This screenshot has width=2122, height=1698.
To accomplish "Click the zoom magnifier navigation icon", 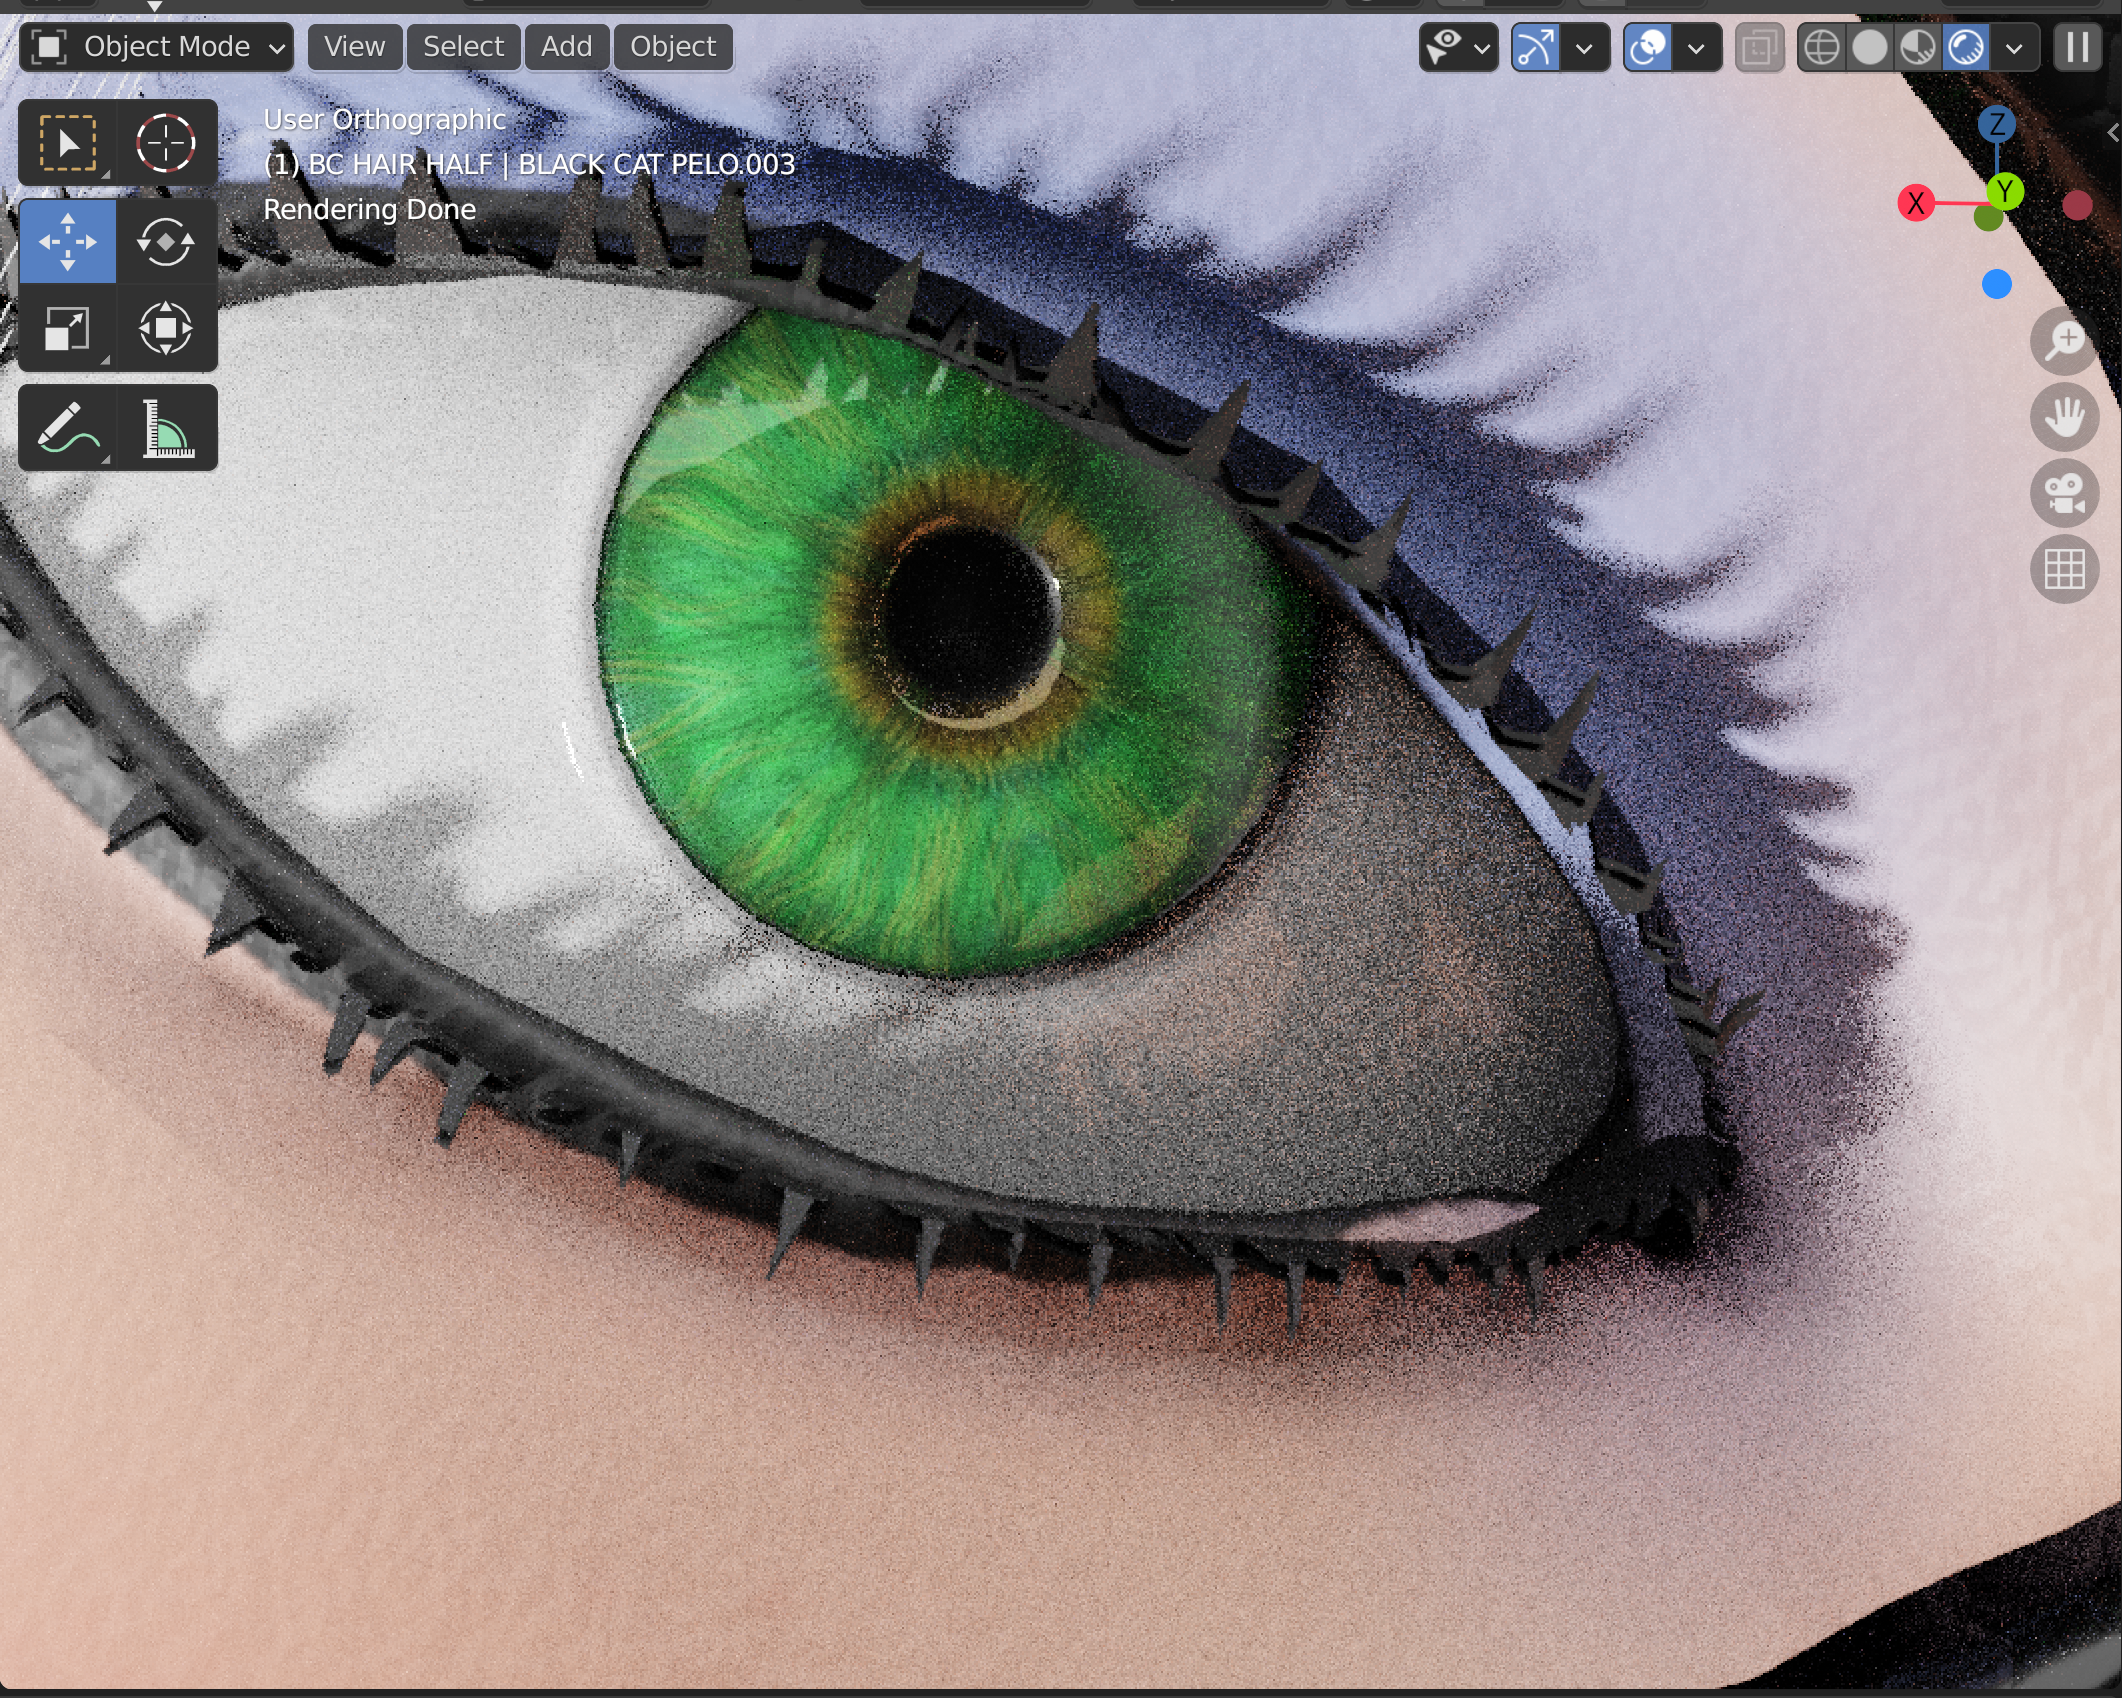I will click(2064, 341).
